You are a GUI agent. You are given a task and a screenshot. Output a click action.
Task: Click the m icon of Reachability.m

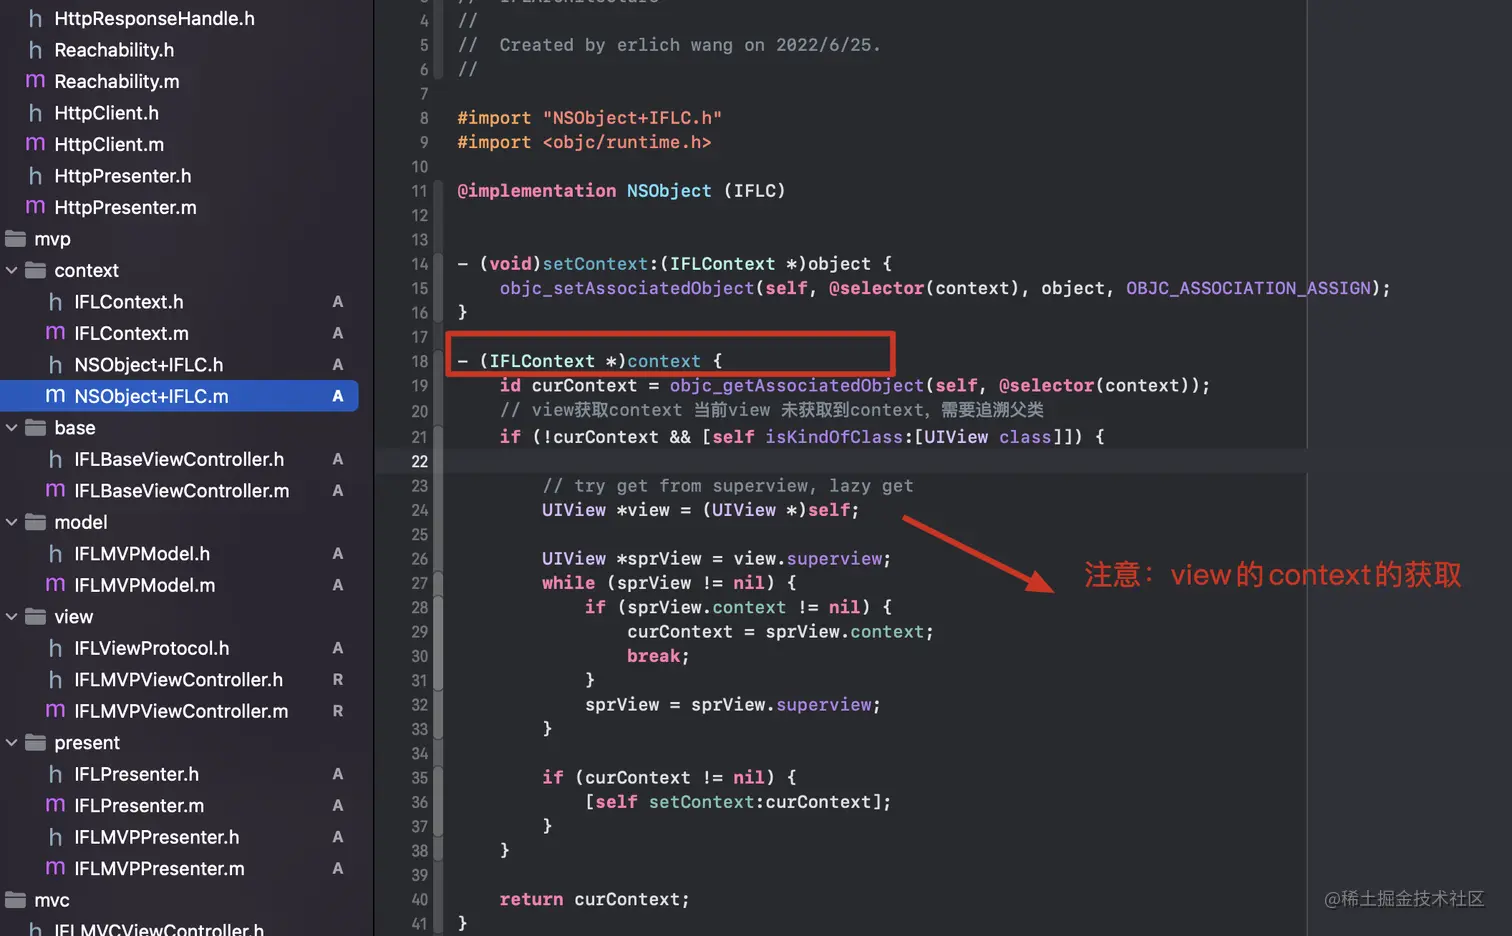coord(36,81)
